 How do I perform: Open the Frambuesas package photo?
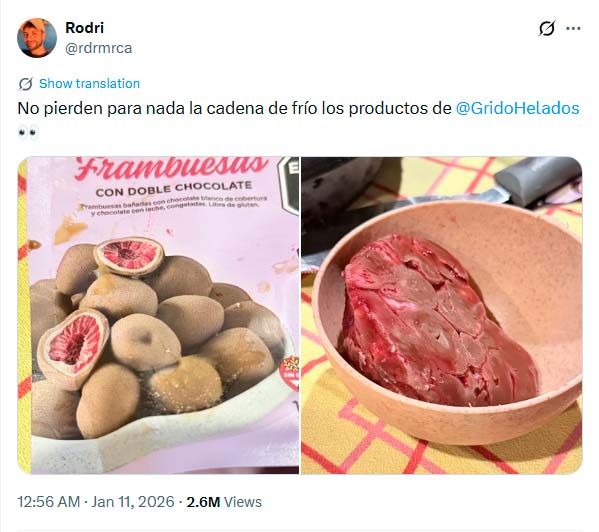[158, 315]
